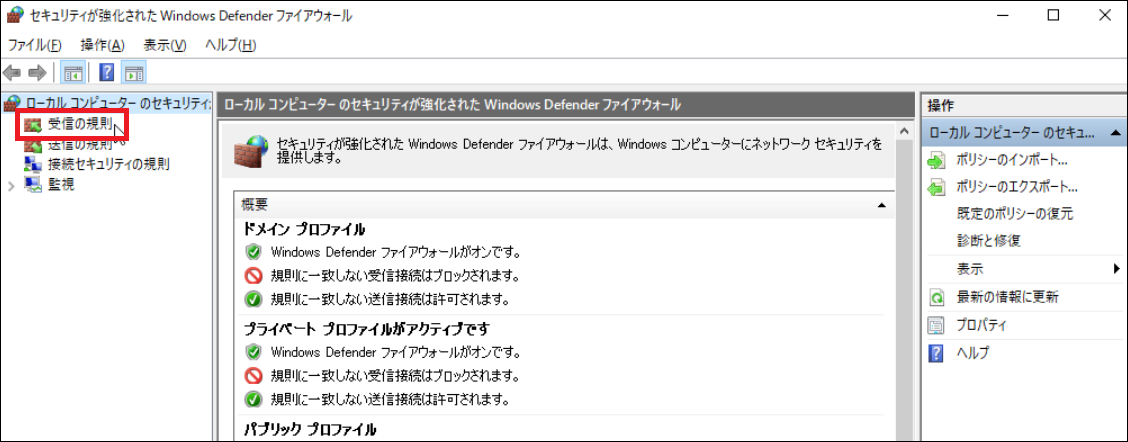1128x442 pixels.
Task: Collapse the 概要 section arrow
Action: 882,204
